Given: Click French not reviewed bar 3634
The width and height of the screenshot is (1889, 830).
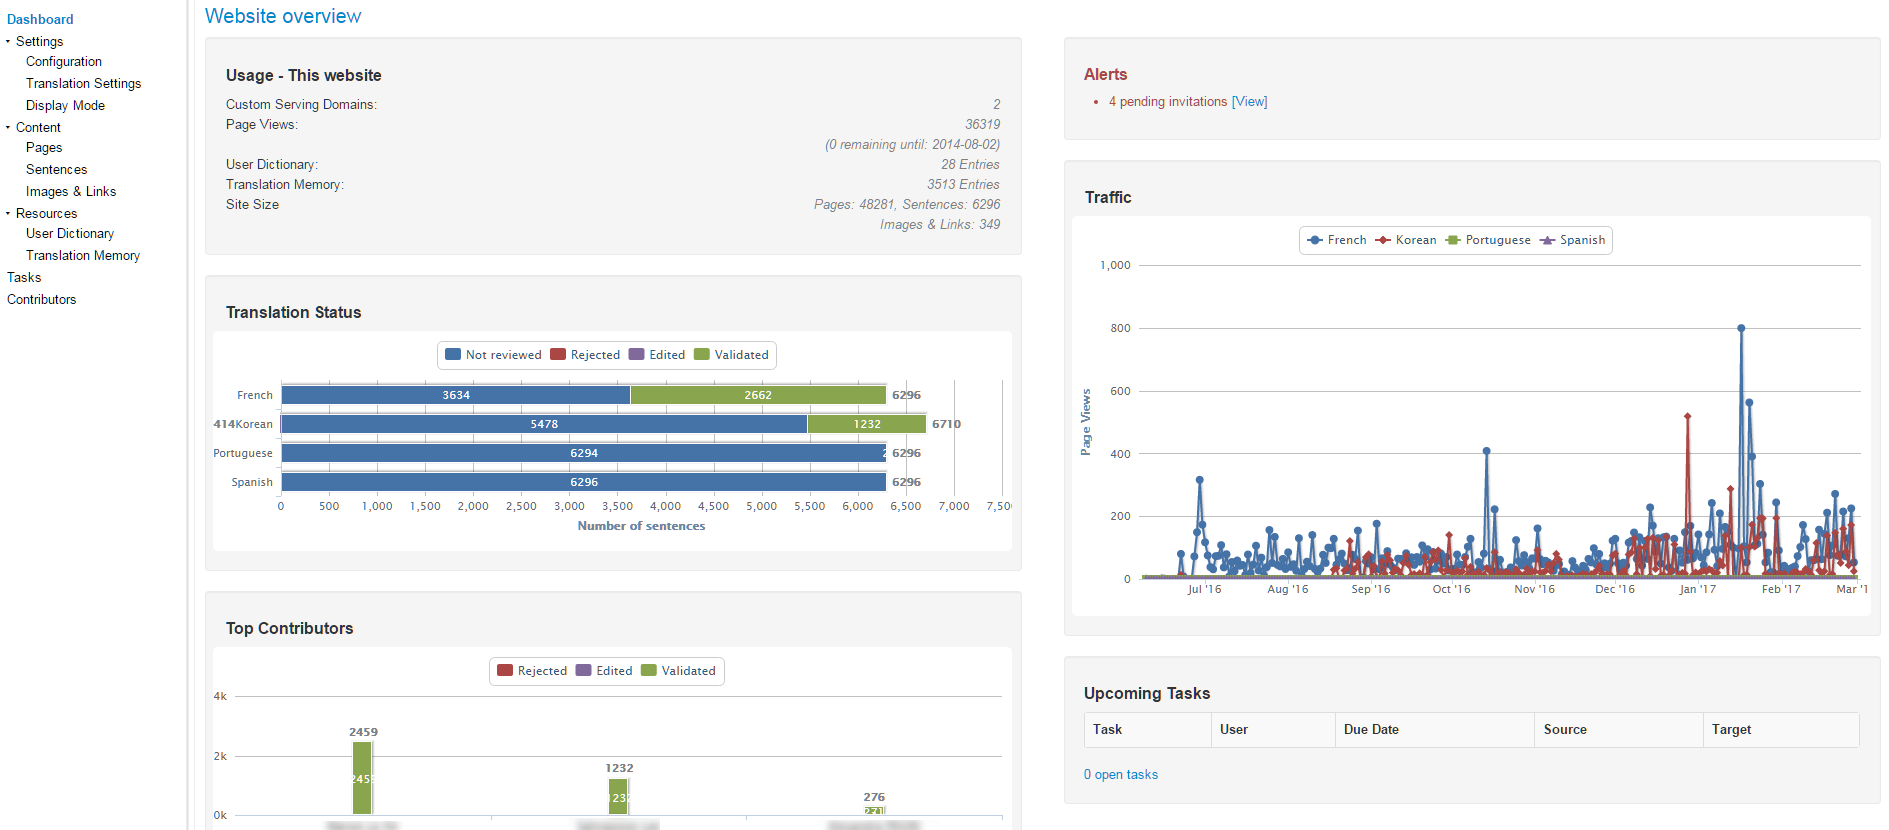Looking at the screenshot, I should click(456, 395).
